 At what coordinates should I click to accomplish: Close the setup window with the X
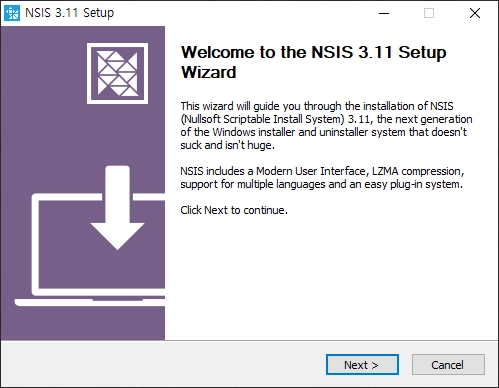coord(475,13)
